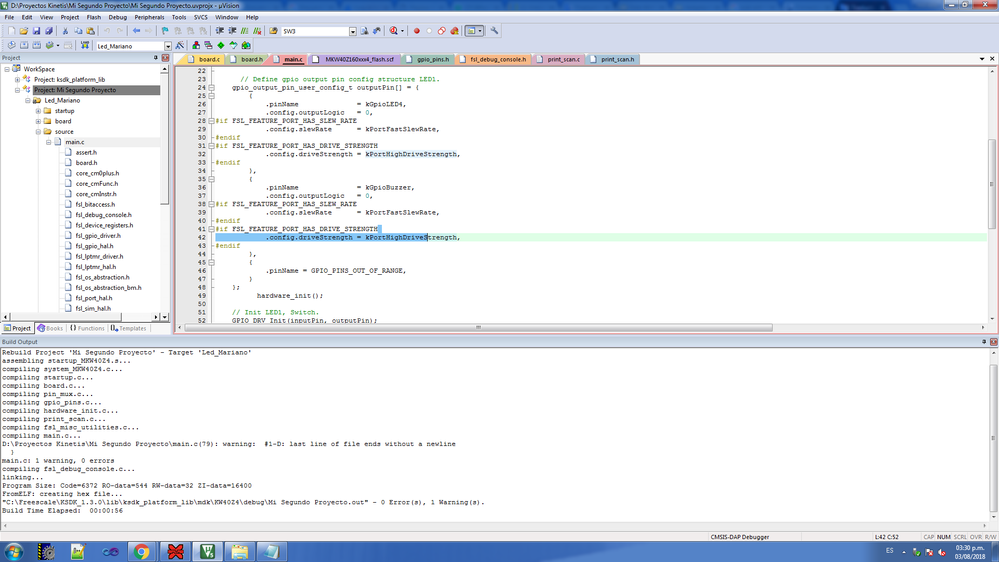Open Manage Multi-Project Workspace icon
The height and width of the screenshot is (562, 999).
[x=208, y=45]
